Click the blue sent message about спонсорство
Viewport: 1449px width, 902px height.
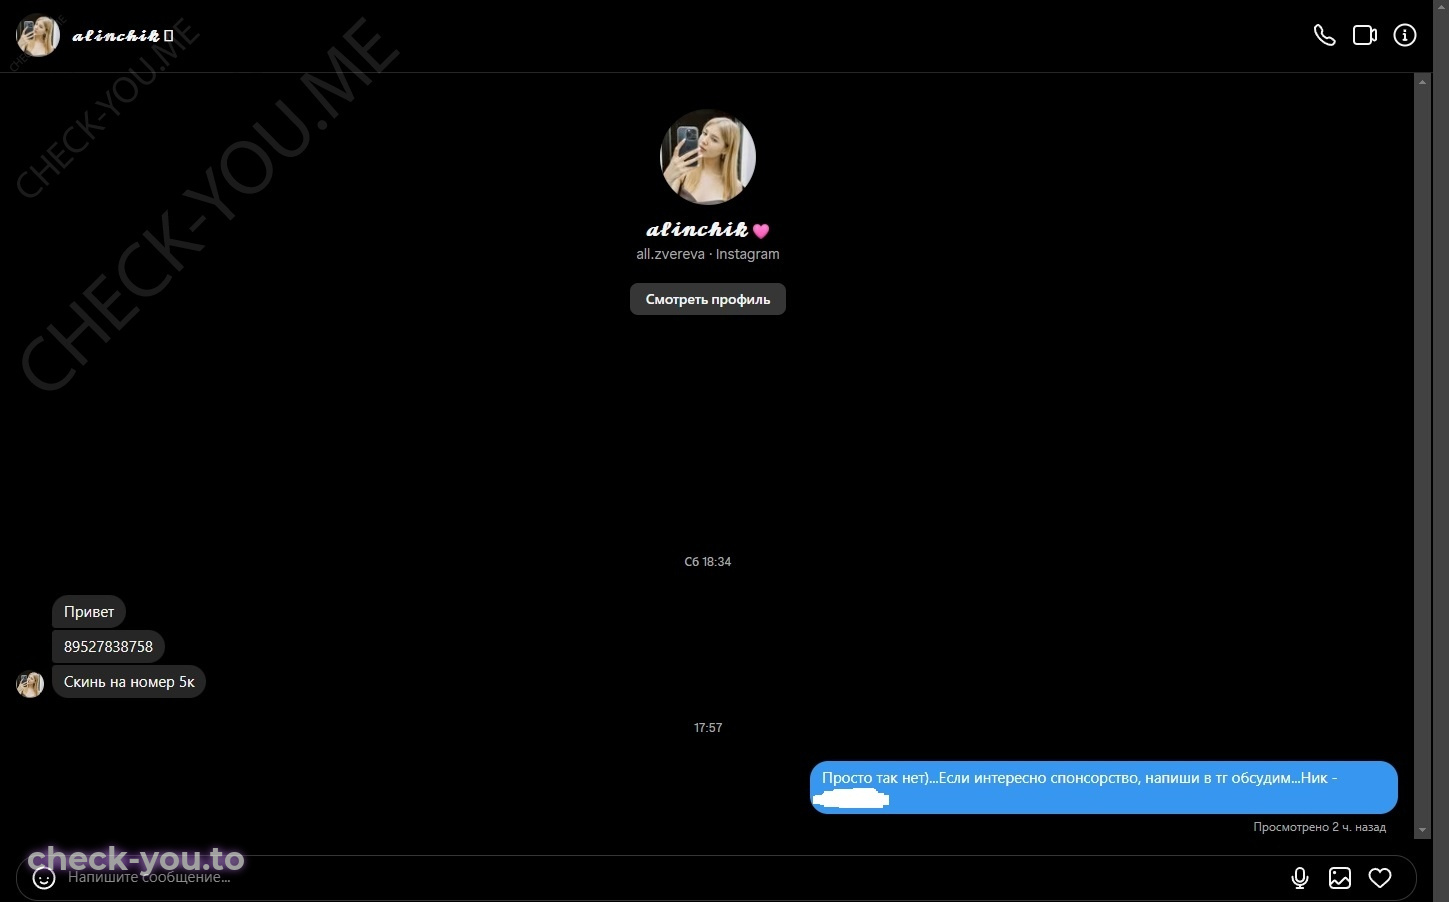click(1104, 787)
